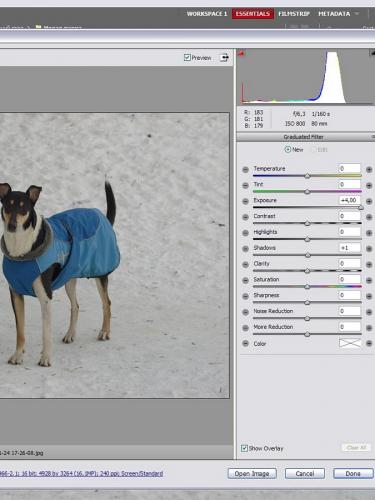Switch to the Filmstrip workspace
Viewport: 375px width, 500px height.
(x=294, y=14)
